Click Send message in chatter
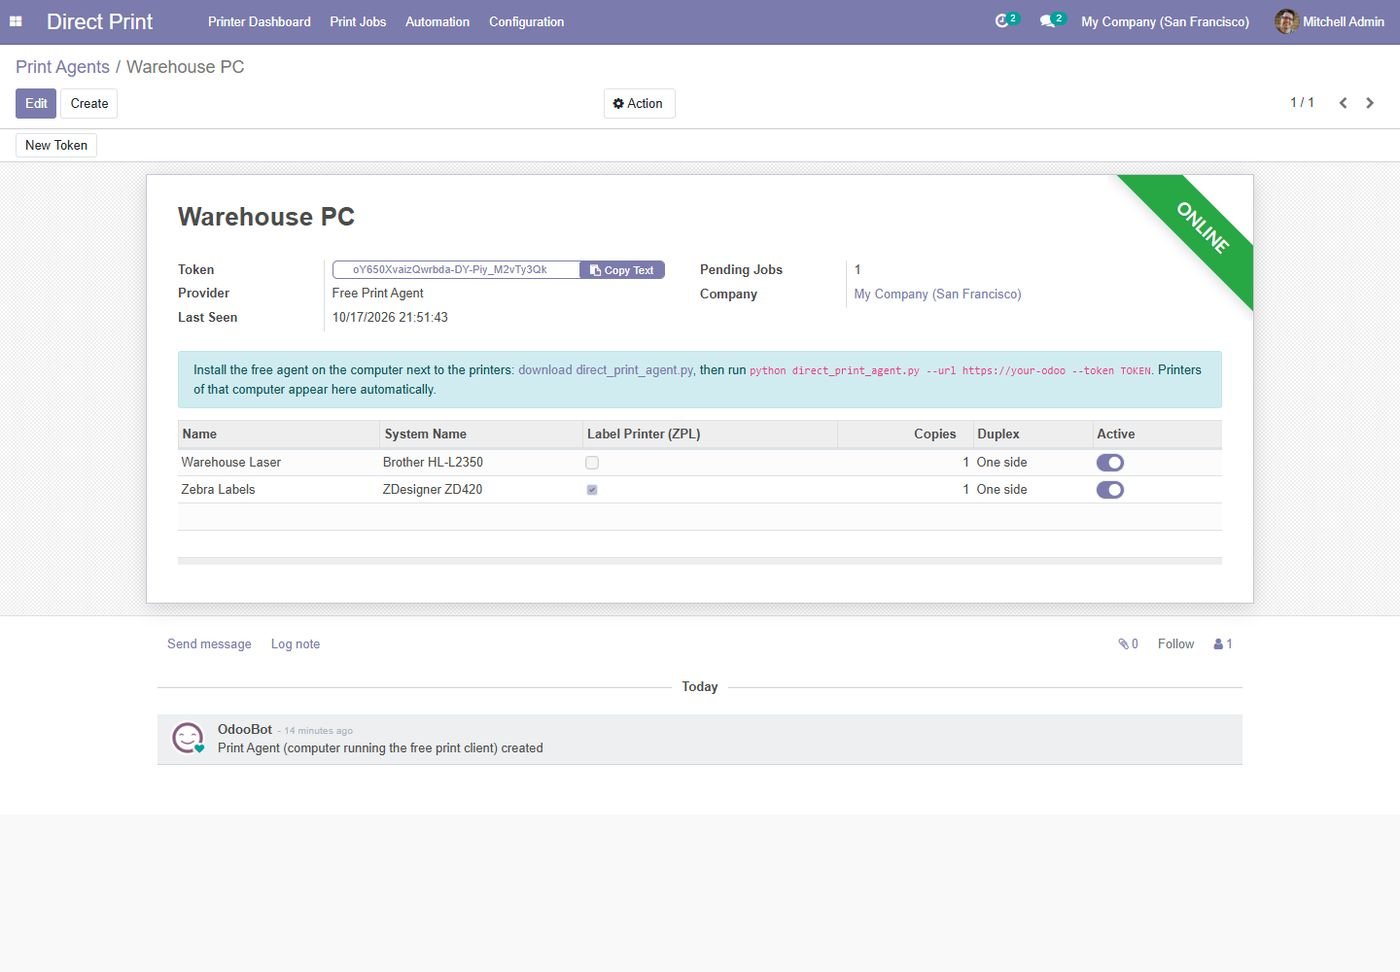The height and width of the screenshot is (972, 1400). [209, 644]
